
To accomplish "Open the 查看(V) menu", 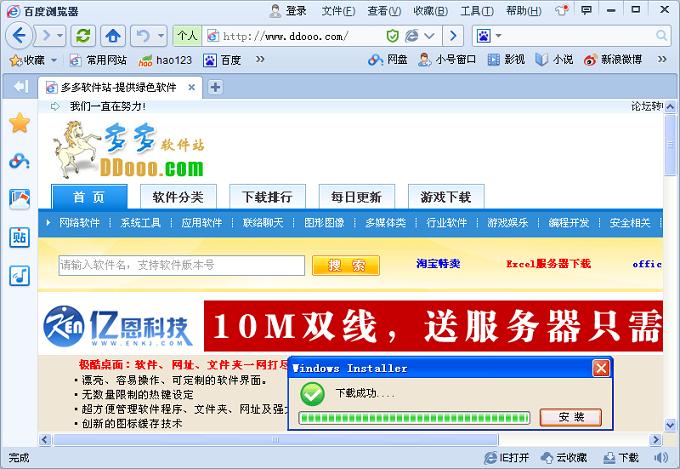I will pyautogui.click(x=384, y=11).
